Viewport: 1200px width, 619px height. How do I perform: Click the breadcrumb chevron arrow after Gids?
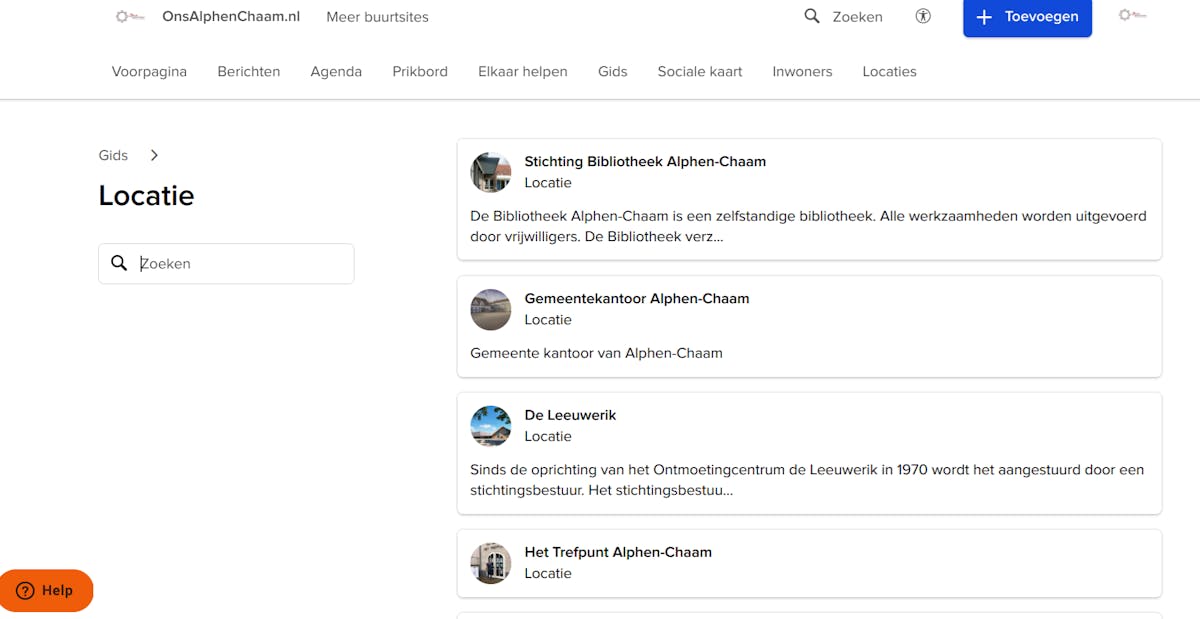154,155
